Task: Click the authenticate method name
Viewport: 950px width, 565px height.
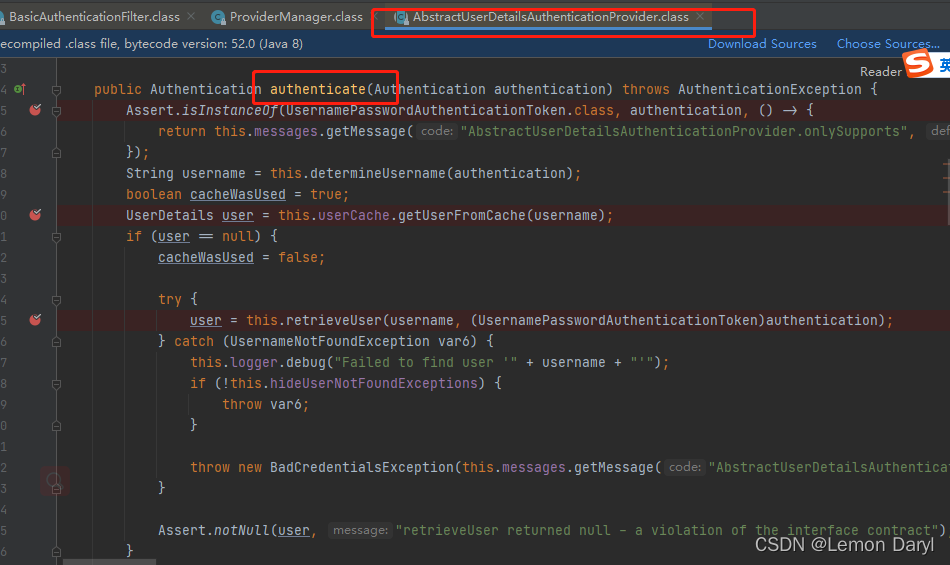Action: tap(317, 89)
